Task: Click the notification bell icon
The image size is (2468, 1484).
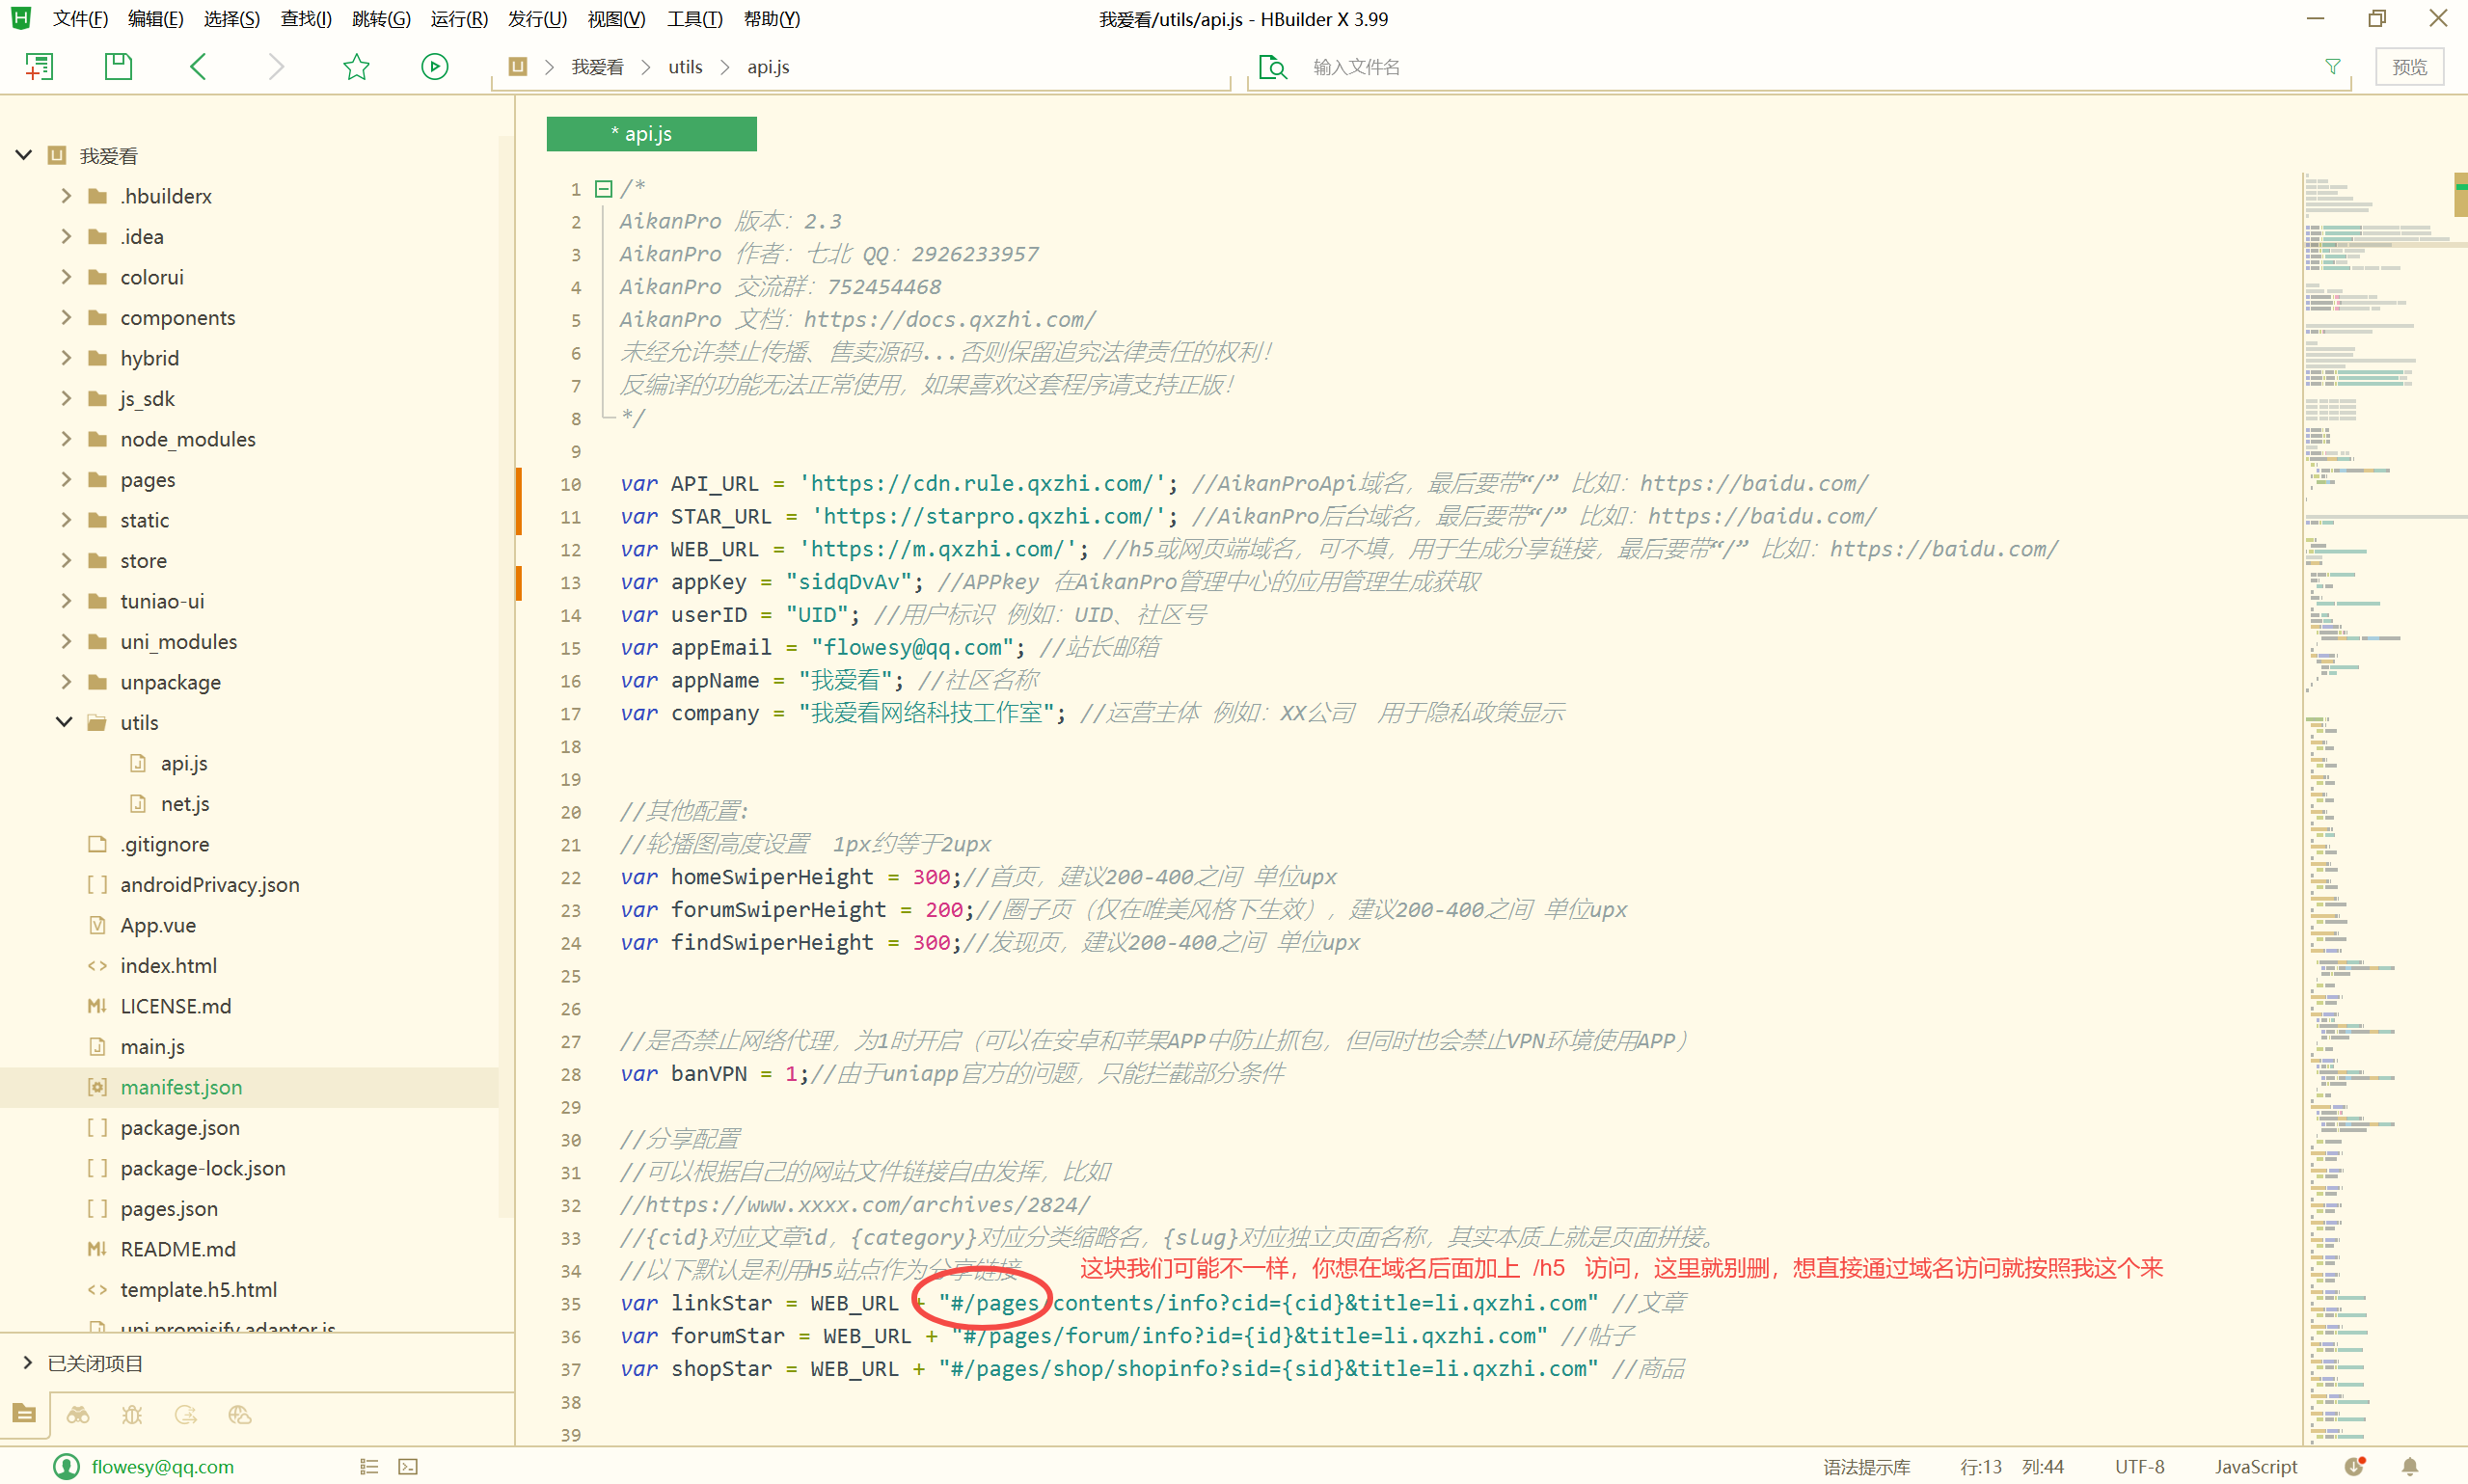Action: 2410,1466
